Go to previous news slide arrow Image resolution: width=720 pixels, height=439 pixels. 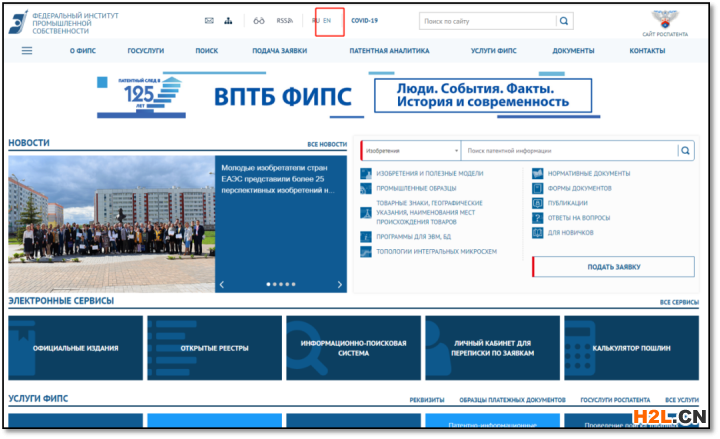[222, 284]
